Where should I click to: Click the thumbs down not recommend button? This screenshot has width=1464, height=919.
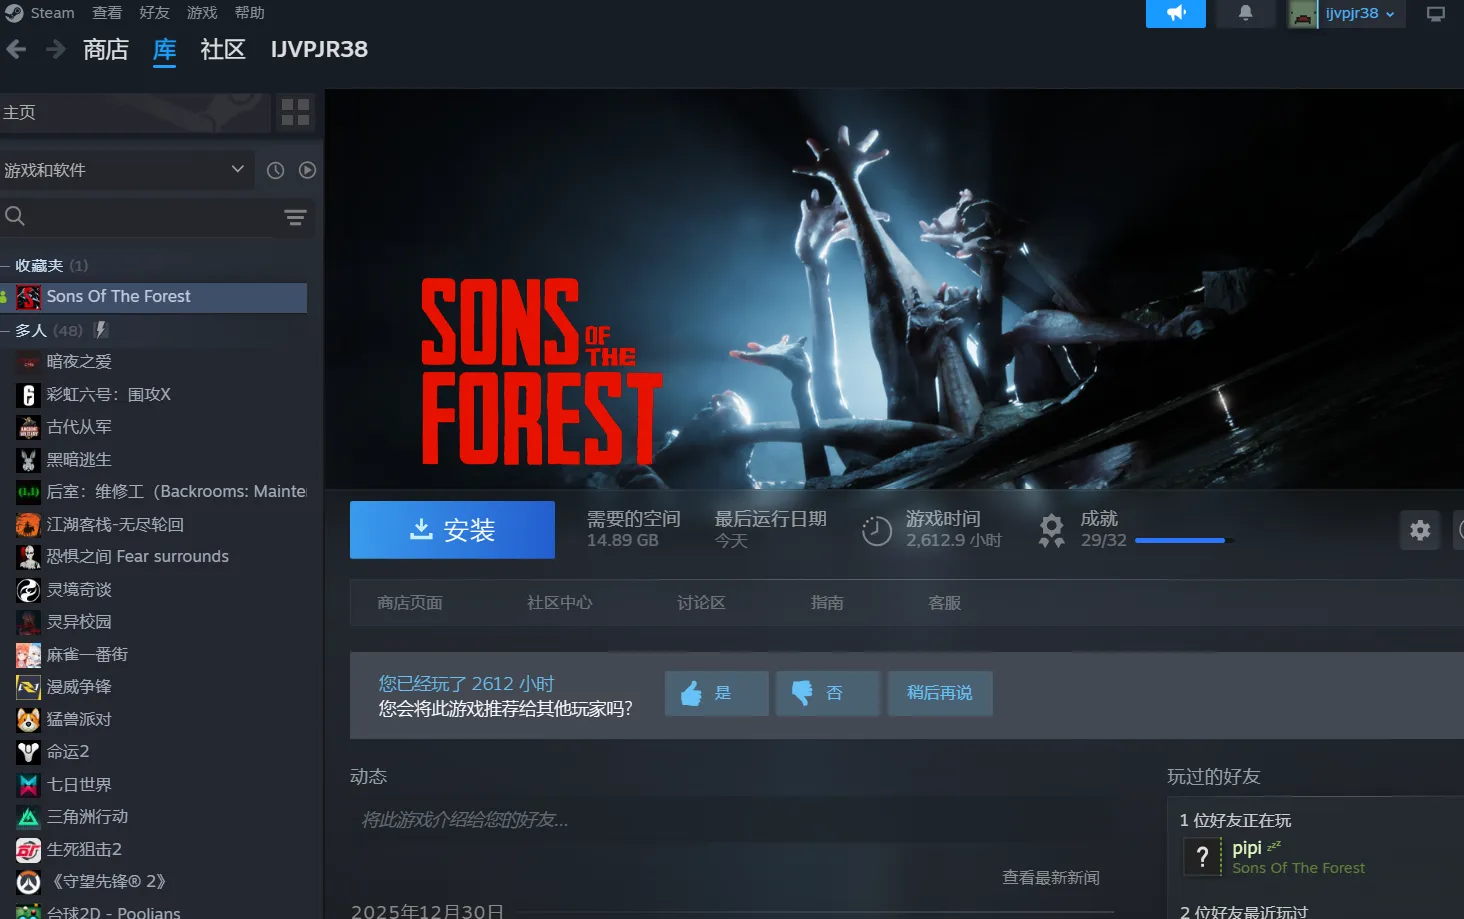tap(827, 693)
